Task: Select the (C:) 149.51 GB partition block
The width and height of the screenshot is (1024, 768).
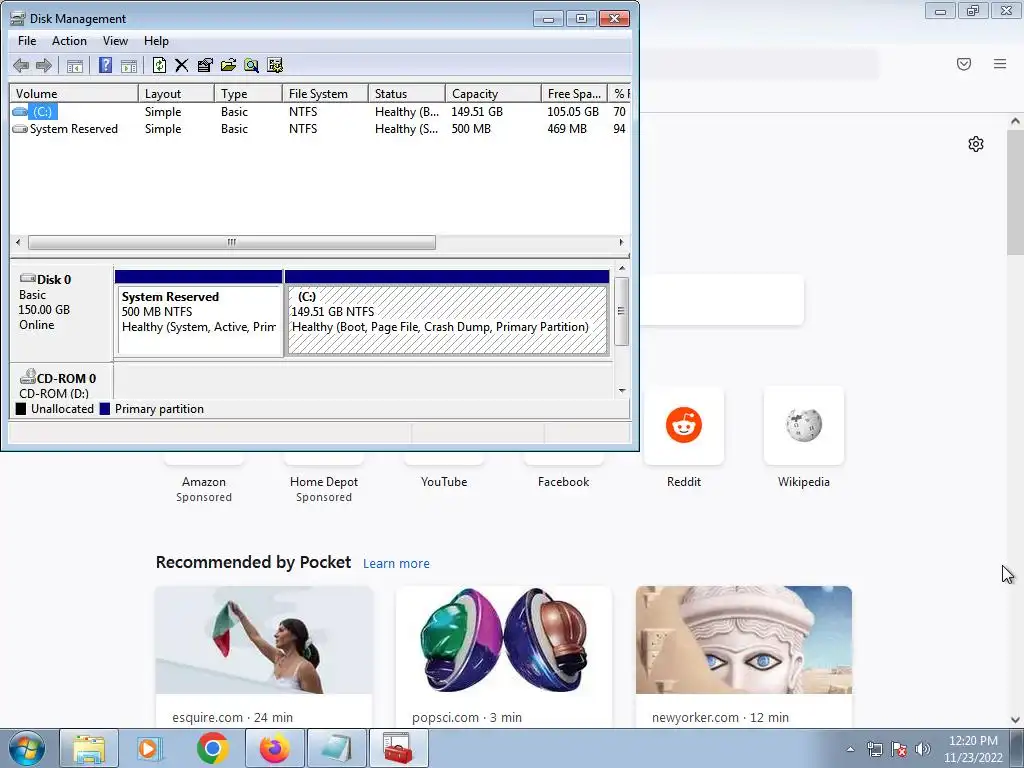Action: click(447, 321)
